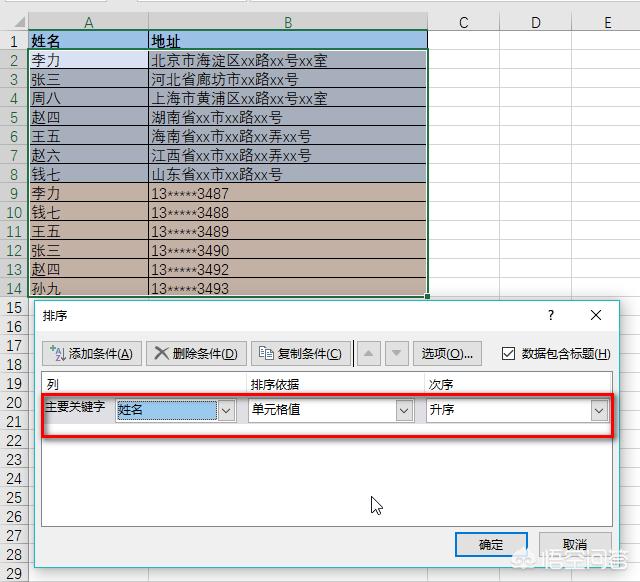Click the 复制条件 copy-condition button
Viewport: 640px width, 582px height.
click(x=301, y=353)
